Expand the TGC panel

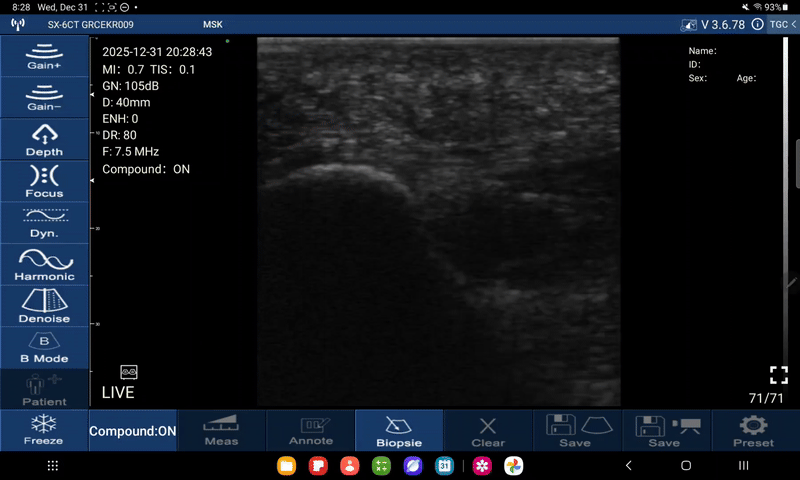(x=783, y=24)
